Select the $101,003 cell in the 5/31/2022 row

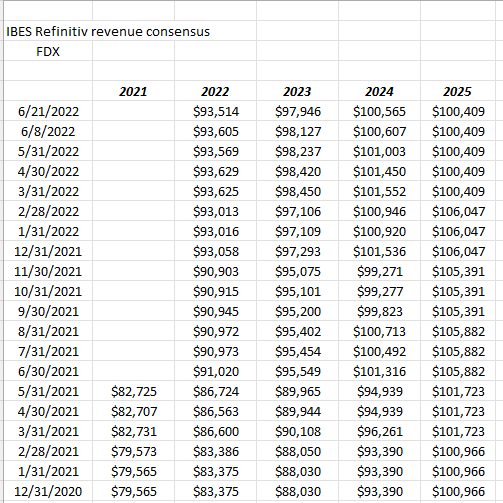(379, 151)
